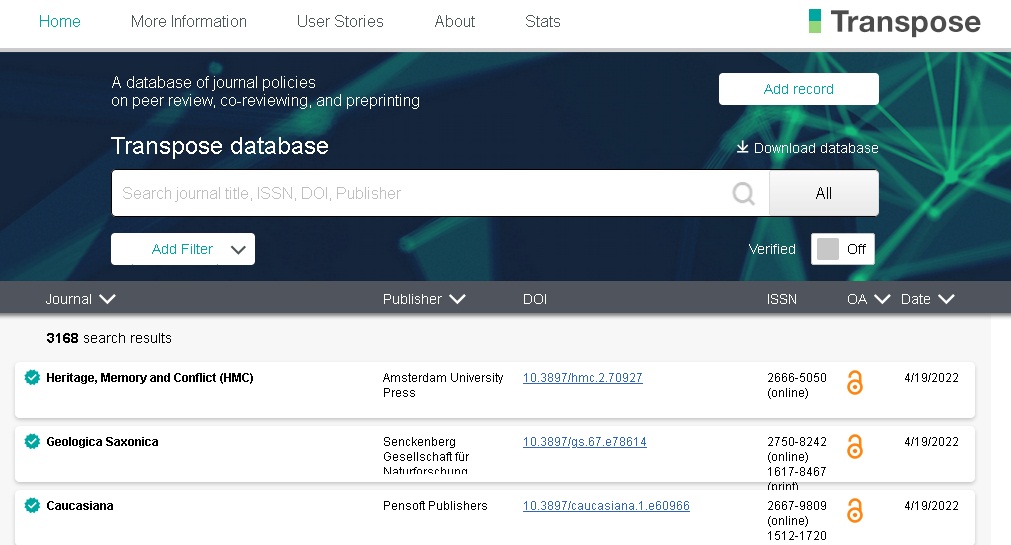The width and height of the screenshot is (1011, 545).
Task: Click date 4/19/2022 in Heritage row
Action: pyautogui.click(x=931, y=377)
